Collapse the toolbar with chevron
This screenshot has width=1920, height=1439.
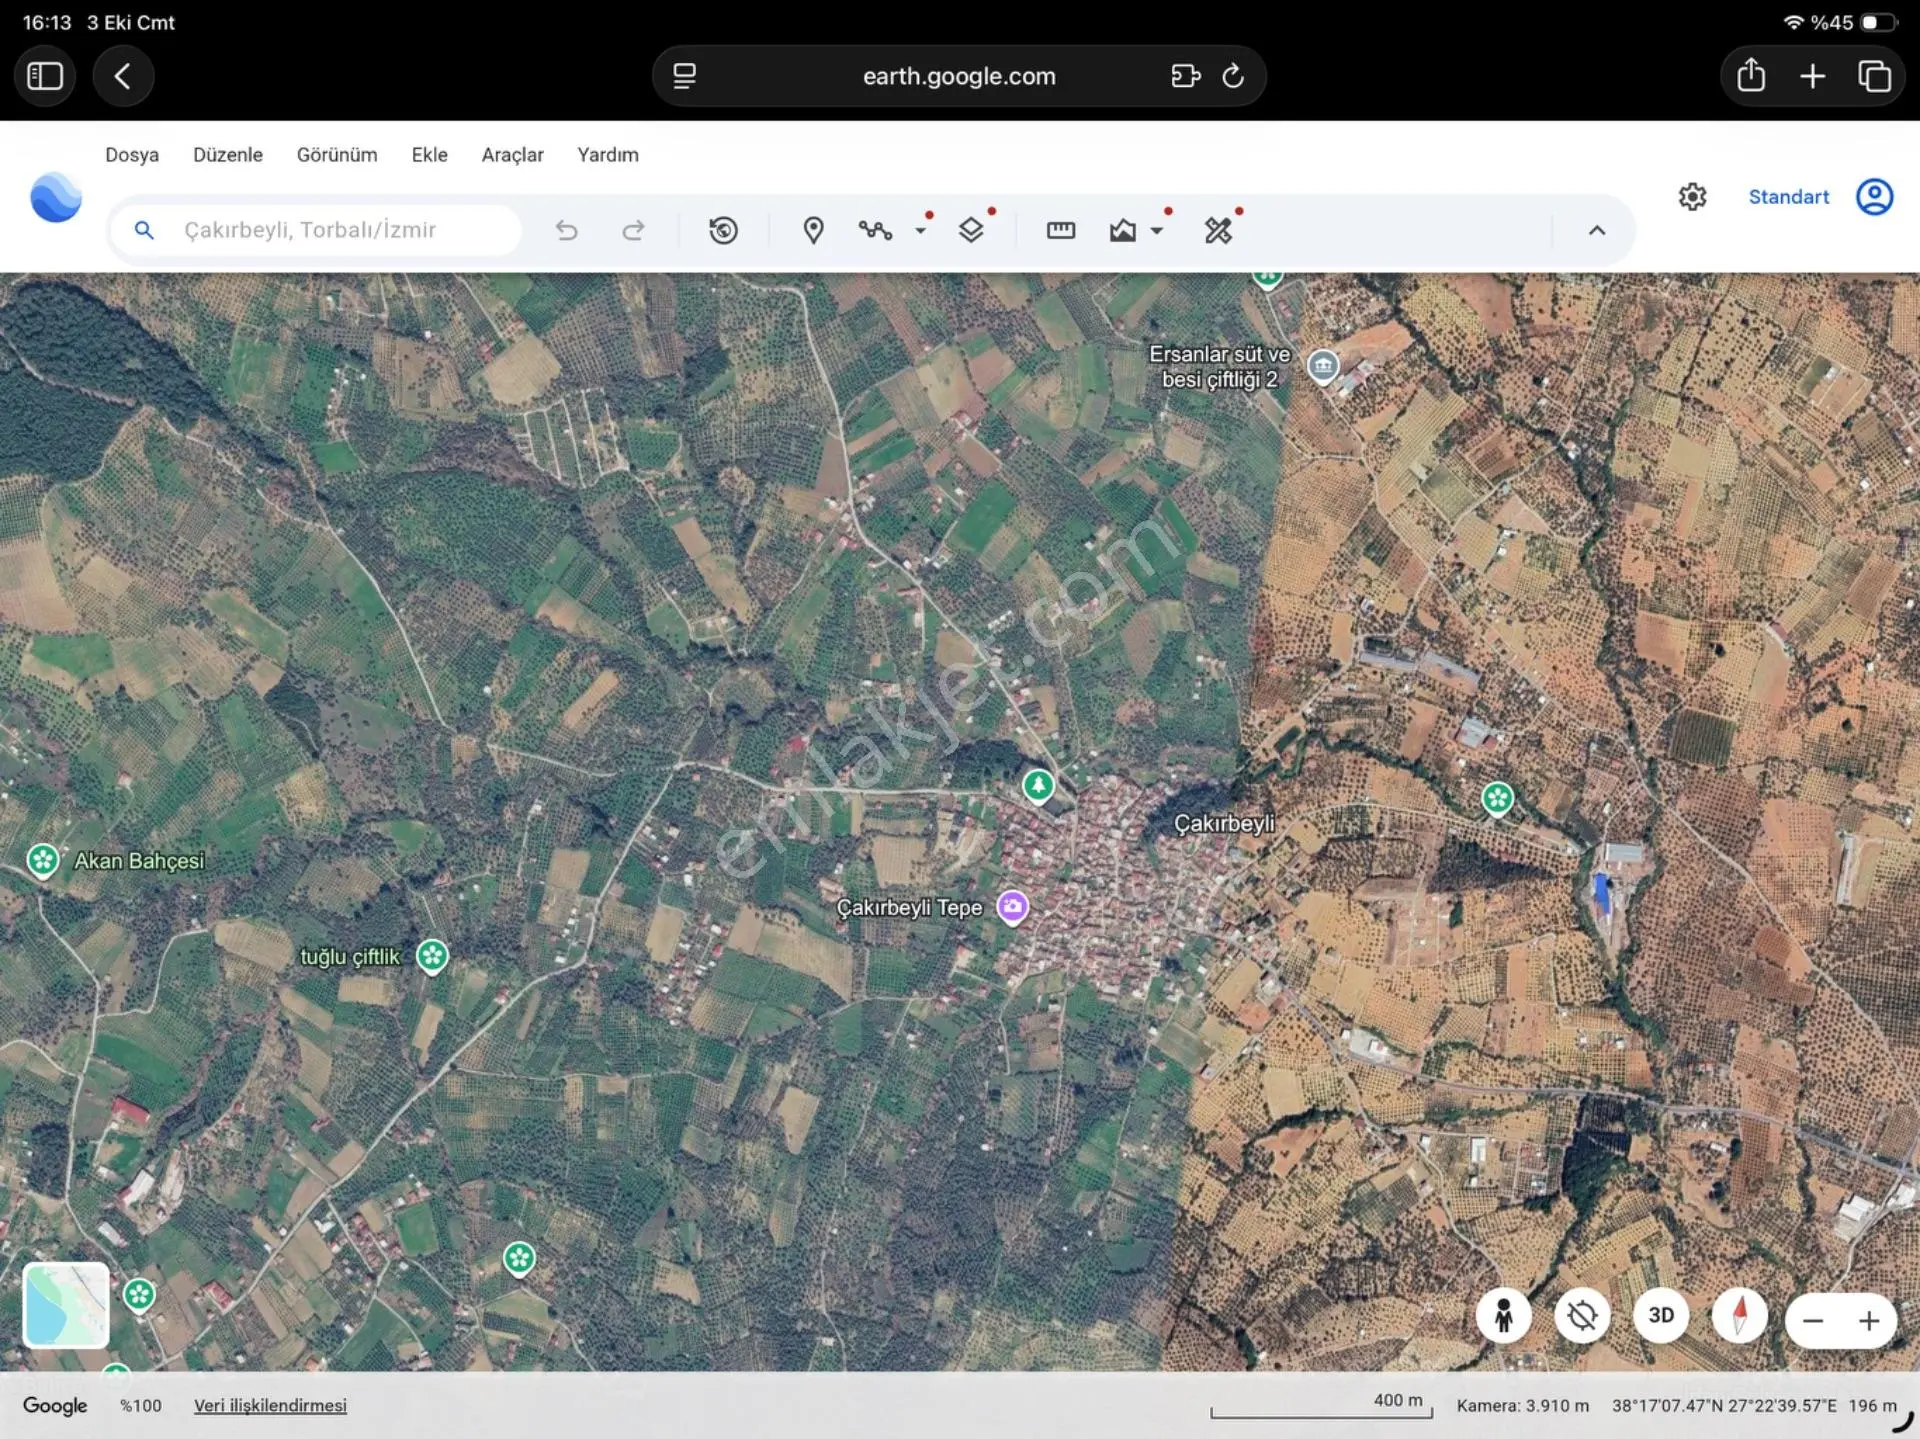[1597, 231]
